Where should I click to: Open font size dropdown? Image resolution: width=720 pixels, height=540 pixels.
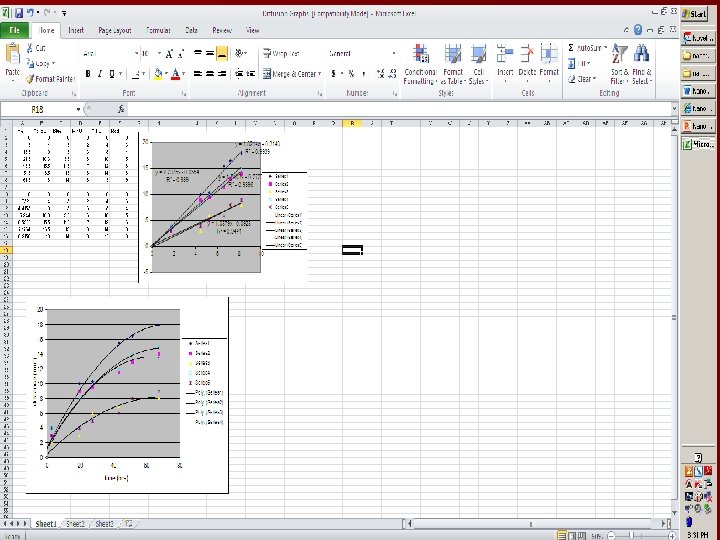pyautogui.click(x=159, y=54)
